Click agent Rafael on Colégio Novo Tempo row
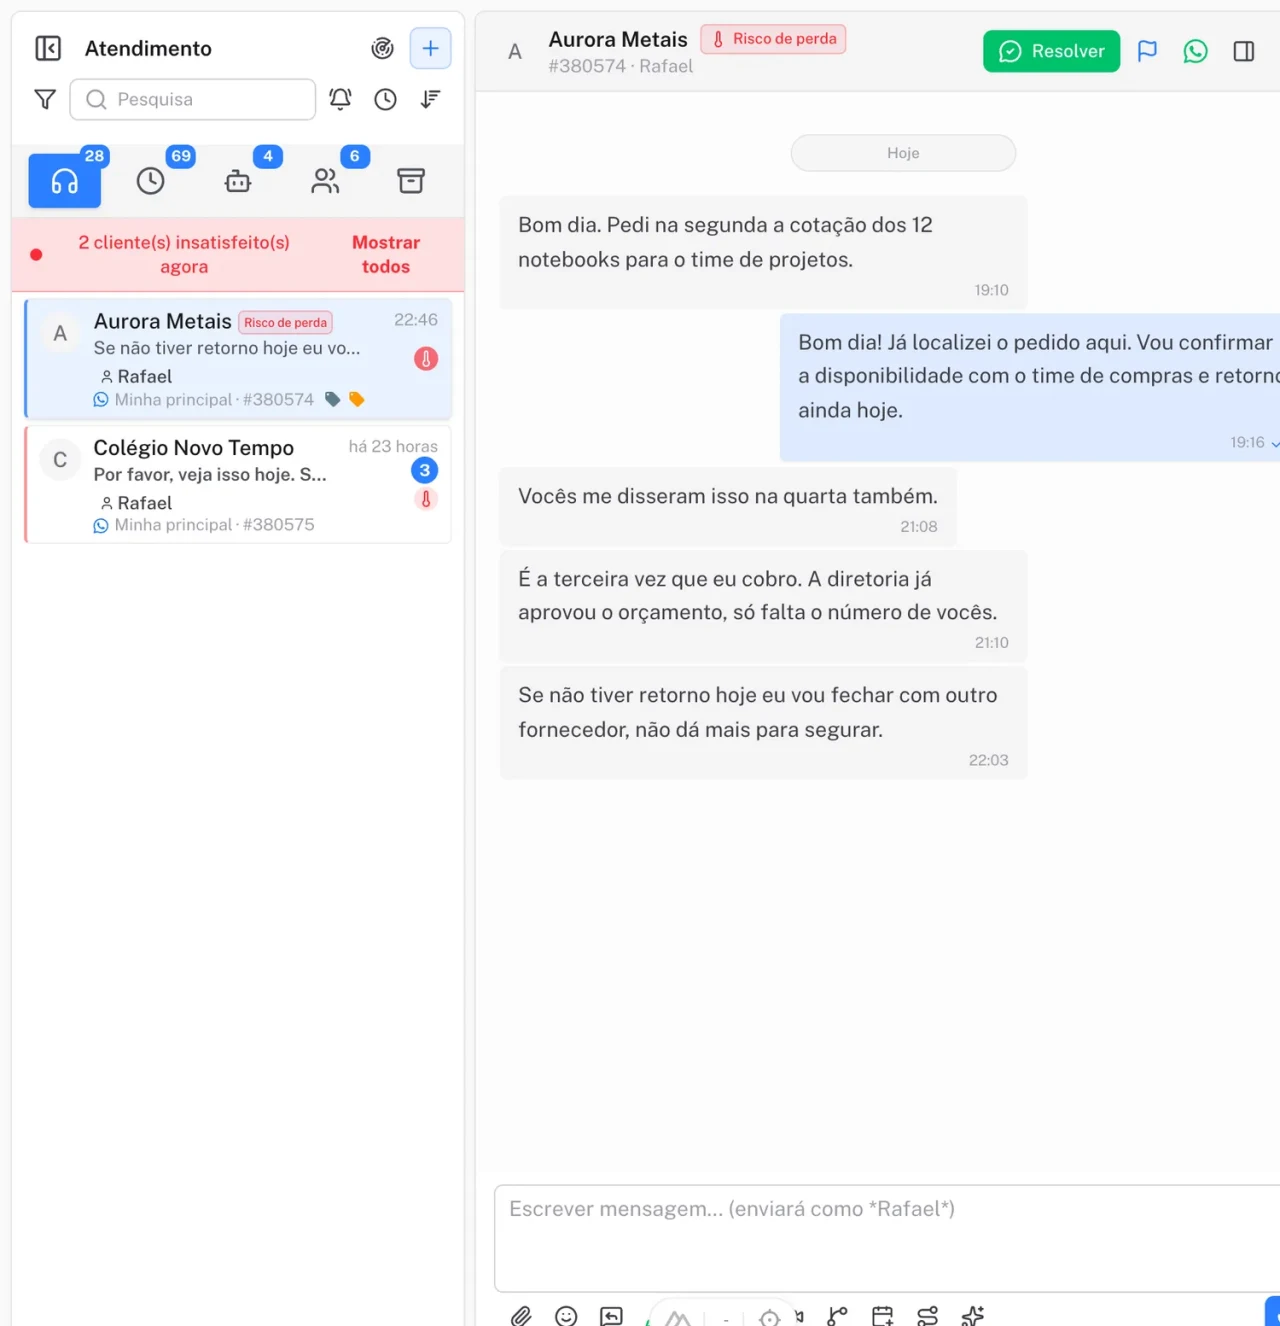Viewport: 1280px width, 1326px height. [x=137, y=503]
